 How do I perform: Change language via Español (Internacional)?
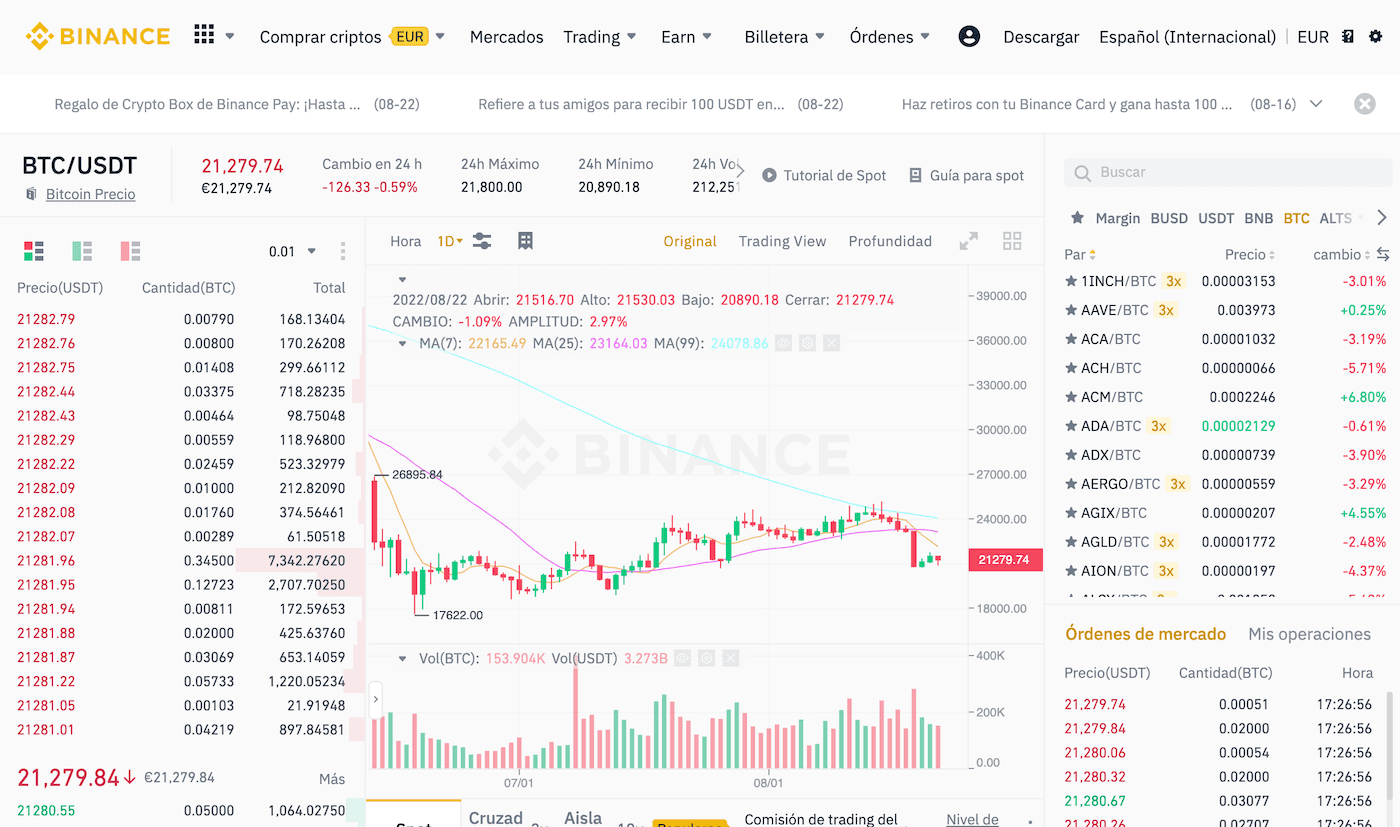pos(1187,37)
